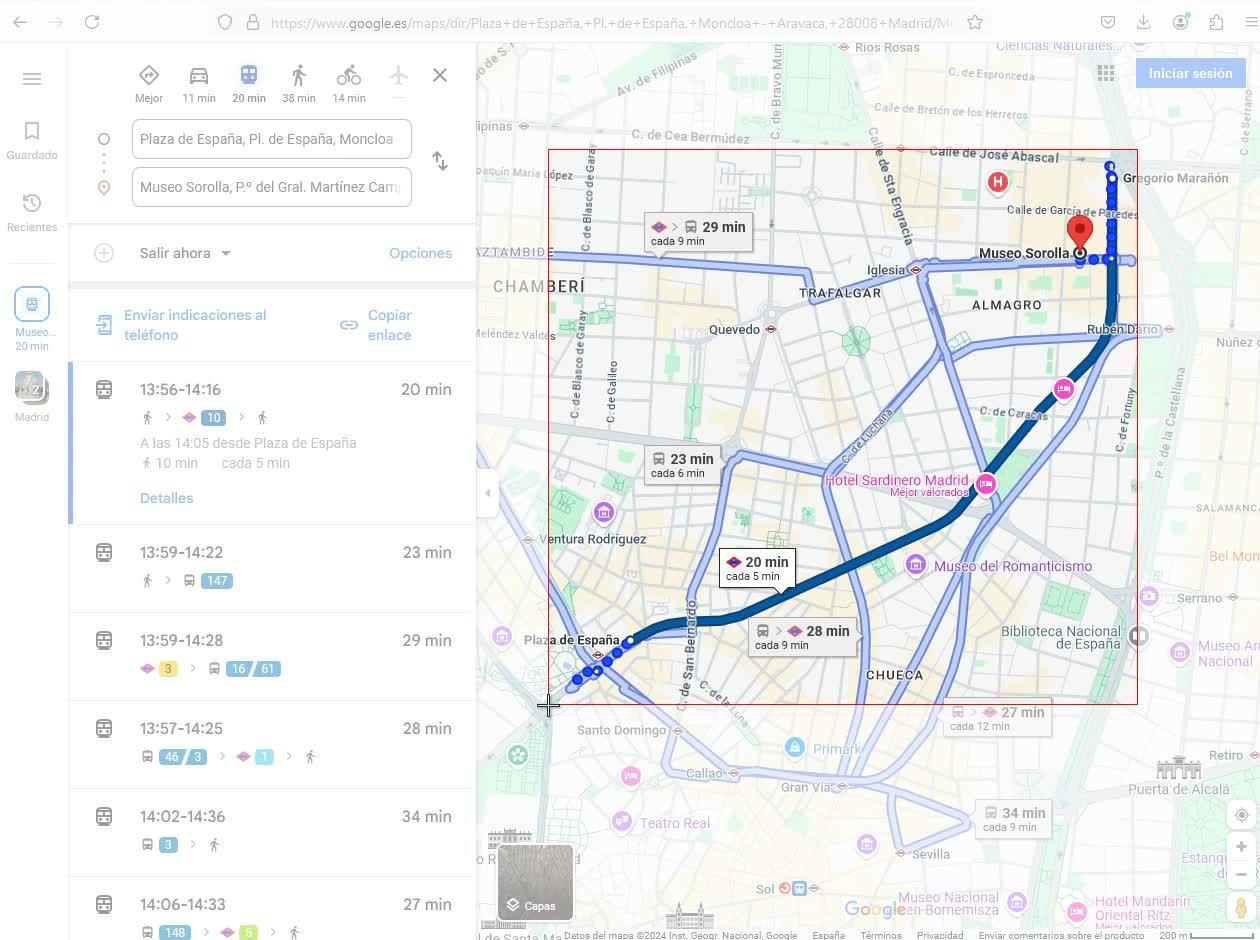Viewport: 1260px width, 940px height.
Task: Open the Street View pegman
Action: pos(1241,908)
